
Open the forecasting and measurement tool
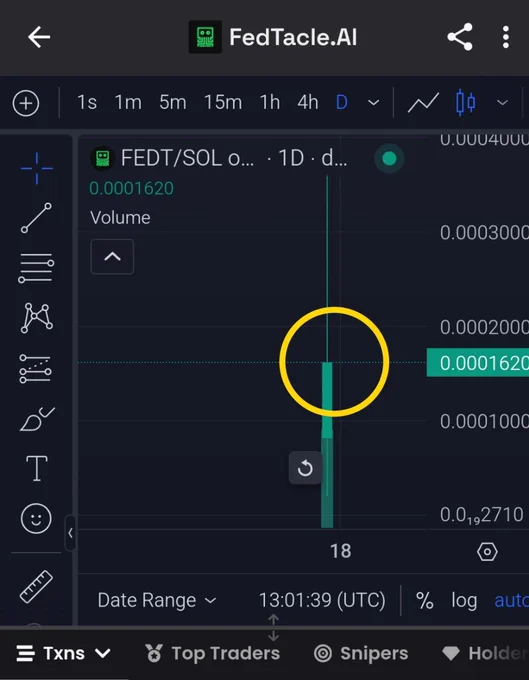pyautogui.click(x=36, y=369)
